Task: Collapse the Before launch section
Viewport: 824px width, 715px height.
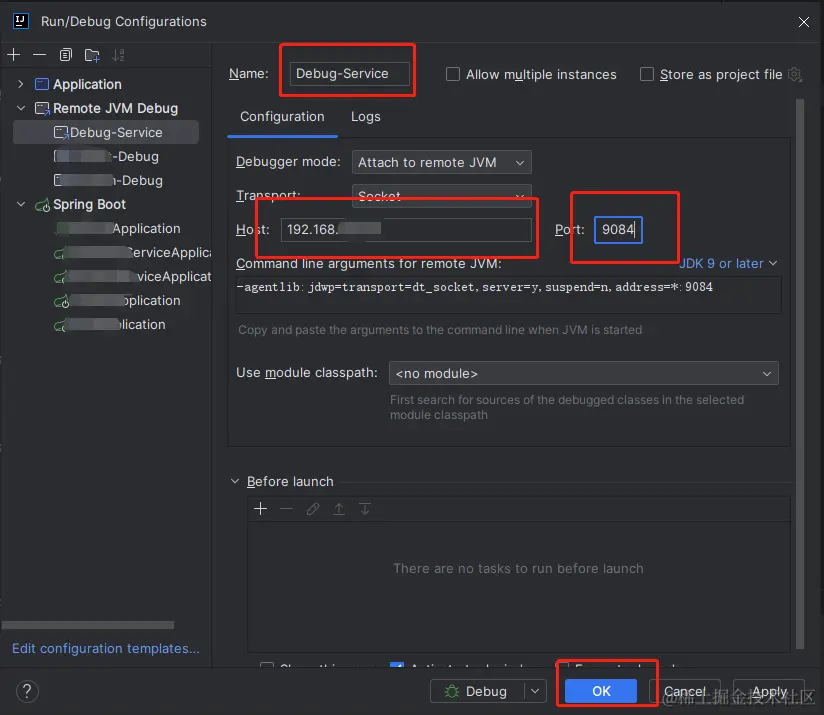Action: pos(235,481)
